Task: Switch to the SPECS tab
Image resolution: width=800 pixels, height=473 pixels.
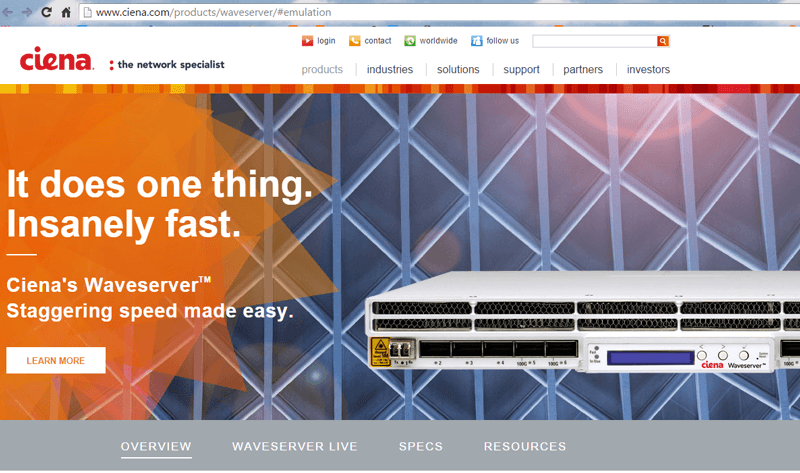Action: tap(421, 446)
